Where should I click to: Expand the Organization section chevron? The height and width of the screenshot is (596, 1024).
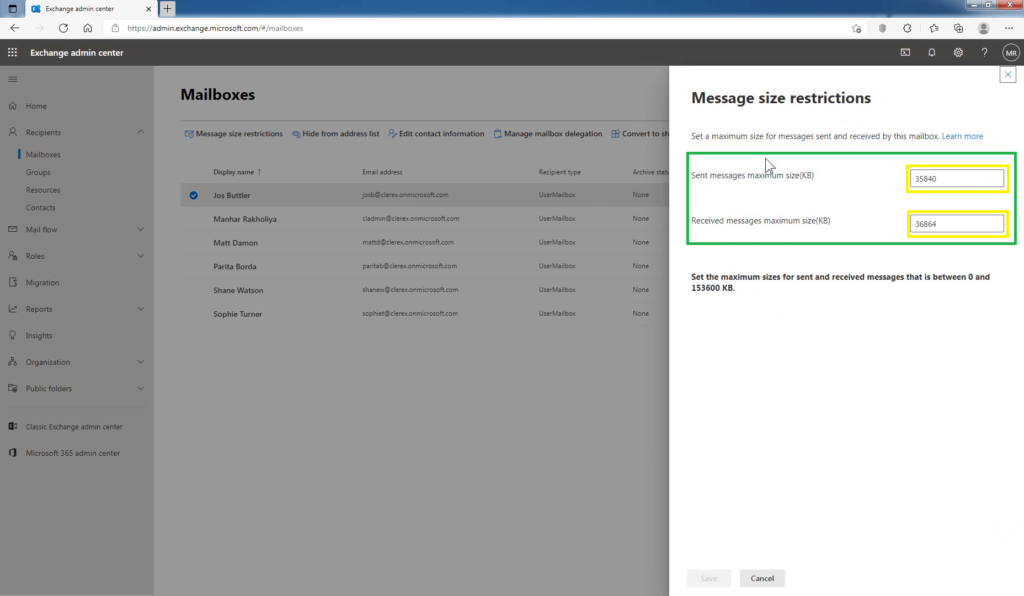[x=140, y=362]
